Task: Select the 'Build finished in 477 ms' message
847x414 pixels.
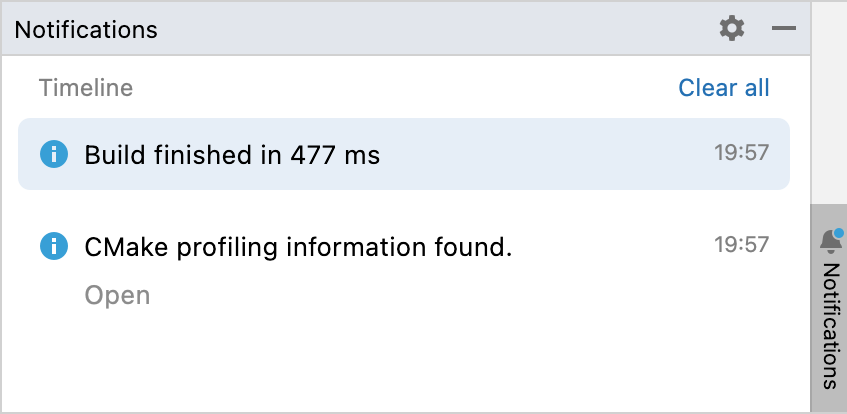Action: [x=232, y=155]
